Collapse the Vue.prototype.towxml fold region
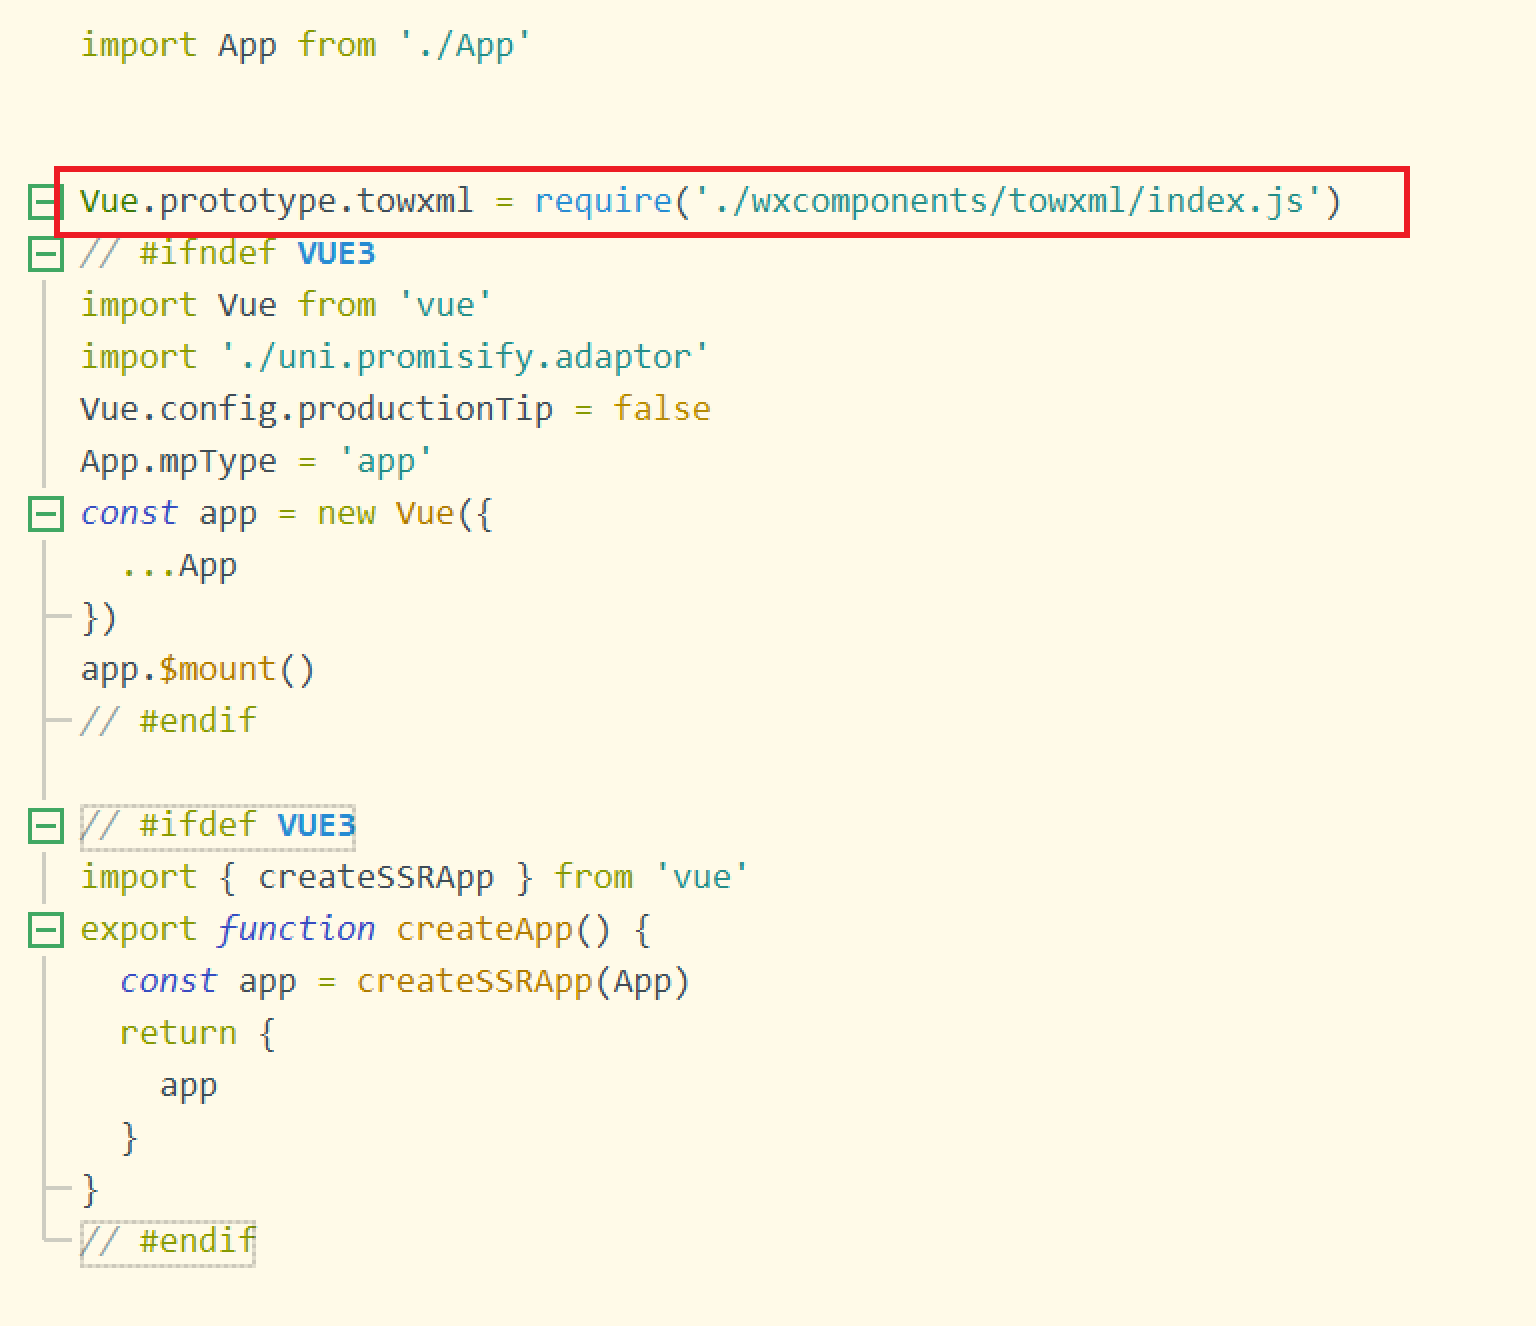The width and height of the screenshot is (1536, 1326). click(x=44, y=201)
